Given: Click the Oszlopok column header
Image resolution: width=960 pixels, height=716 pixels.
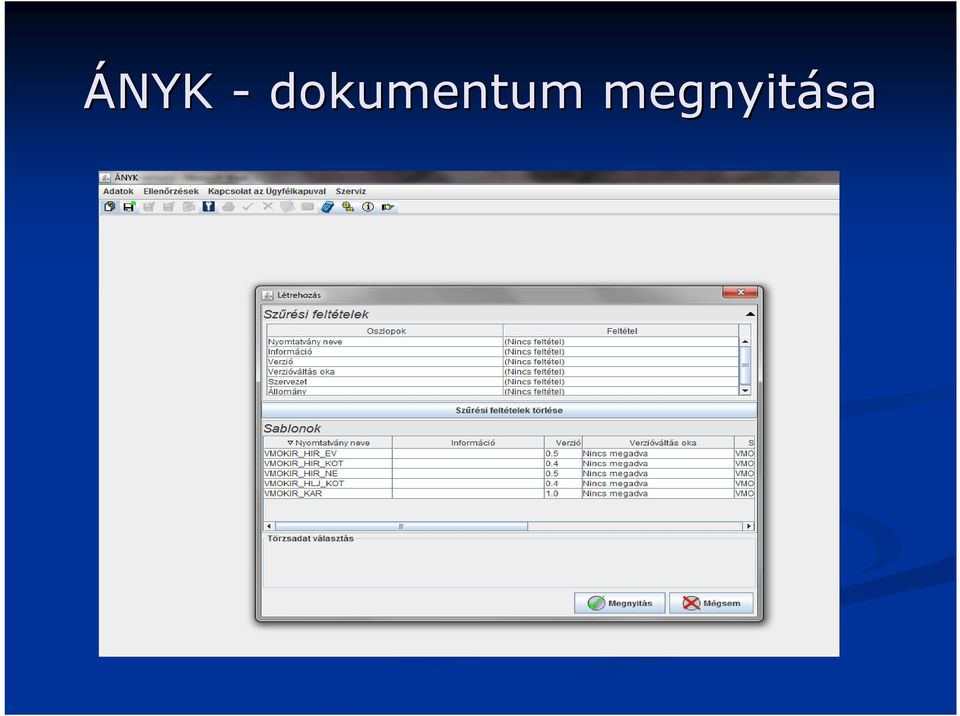Looking at the screenshot, I should [x=386, y=331].
